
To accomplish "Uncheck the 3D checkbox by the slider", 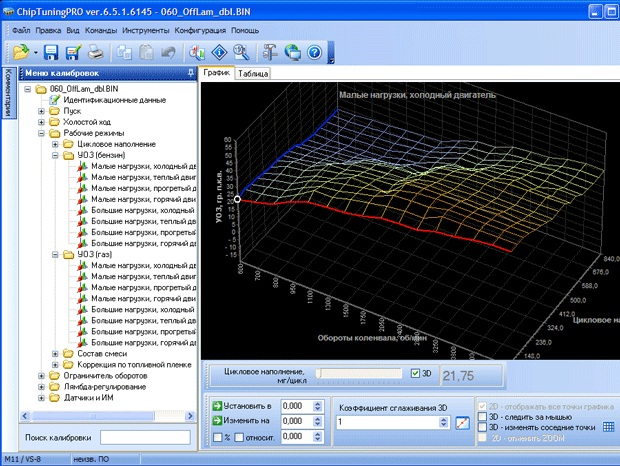I will click(415, 373).
